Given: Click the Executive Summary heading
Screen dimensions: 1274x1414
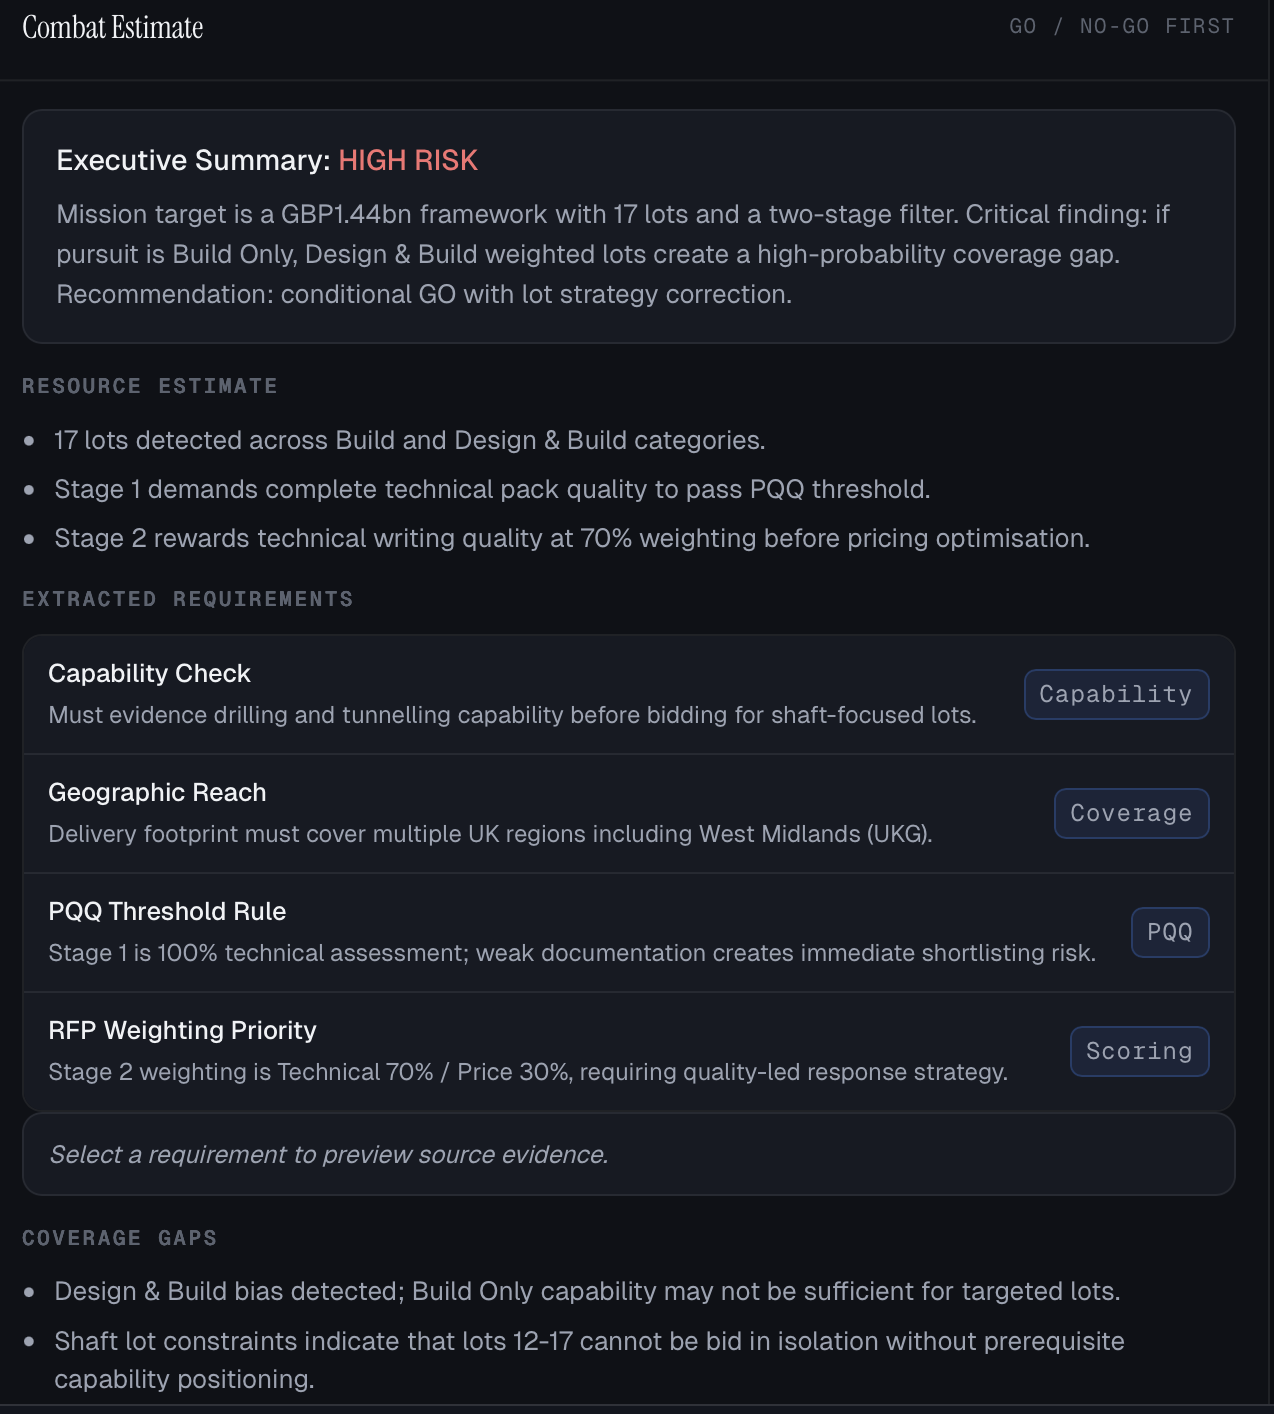Looking at the screenshot, I should coord(193,160).
